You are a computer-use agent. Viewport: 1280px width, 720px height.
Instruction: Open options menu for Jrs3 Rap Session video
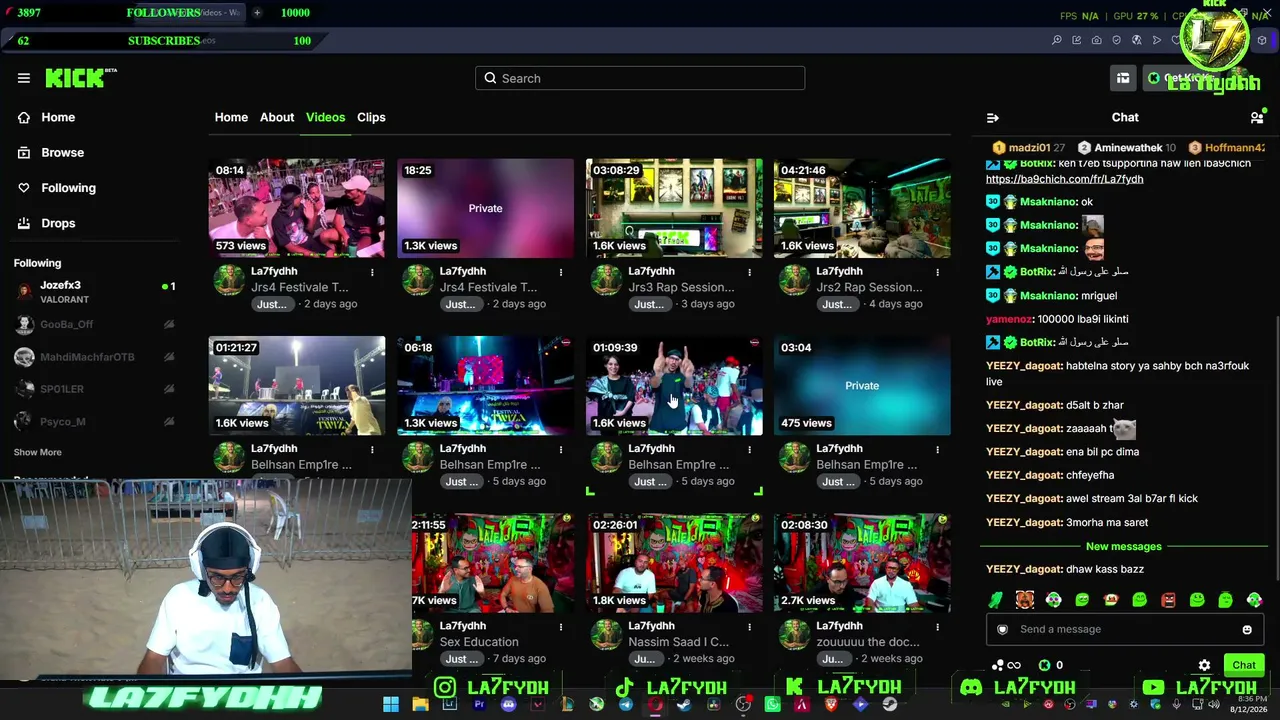click(749, 272)
